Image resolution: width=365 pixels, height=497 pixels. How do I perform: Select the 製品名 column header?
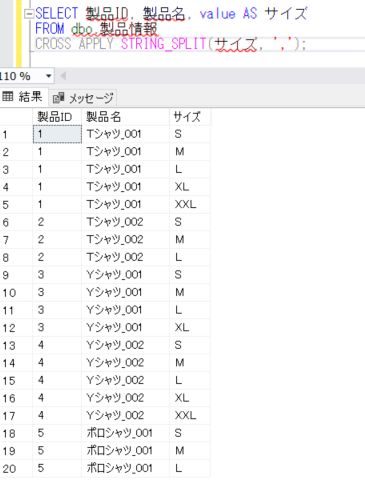[125, 117]
